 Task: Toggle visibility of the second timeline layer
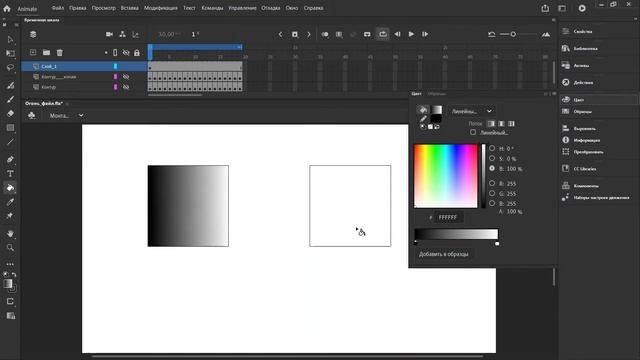pyautogui.click(x=126, y=77)
